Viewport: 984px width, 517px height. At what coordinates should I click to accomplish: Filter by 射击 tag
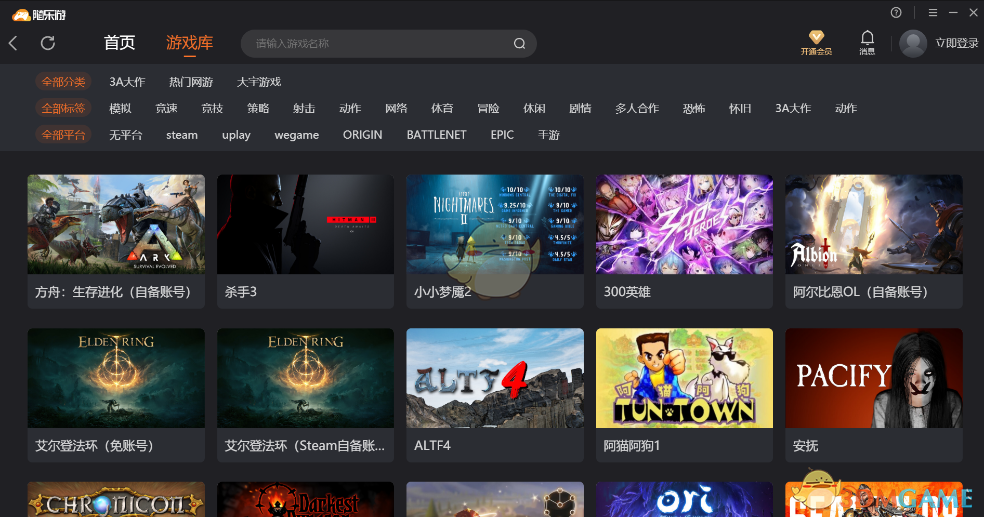tap(304, 109)
